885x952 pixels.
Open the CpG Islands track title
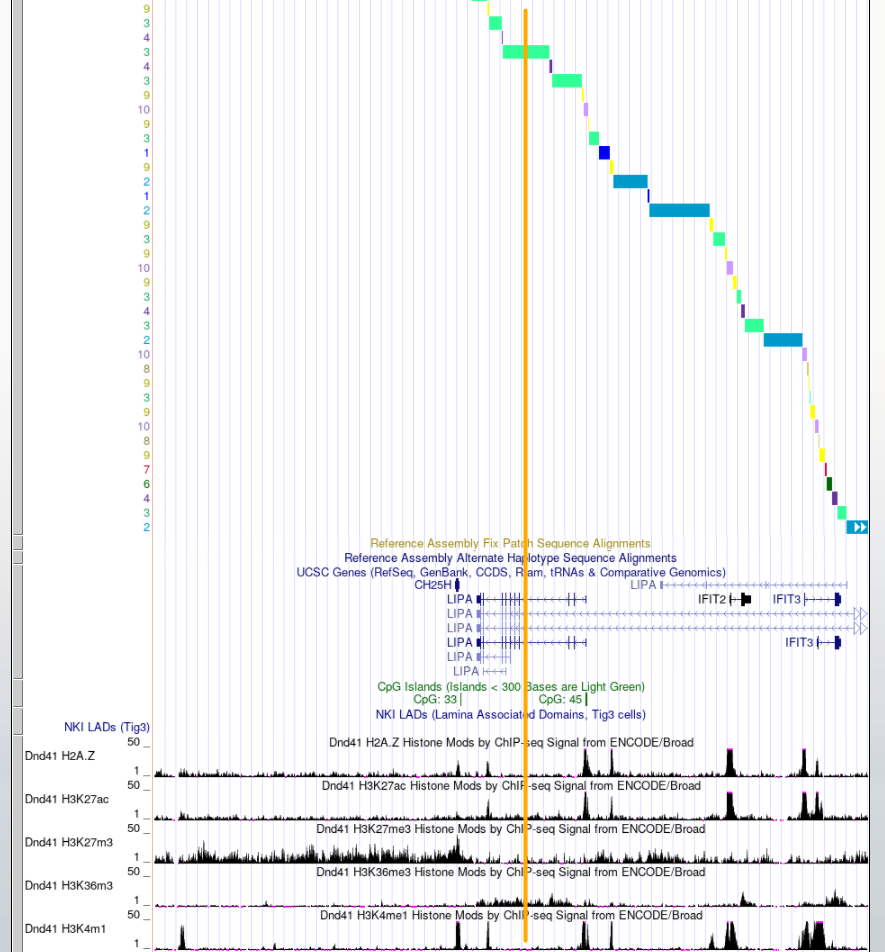point(511,687)
